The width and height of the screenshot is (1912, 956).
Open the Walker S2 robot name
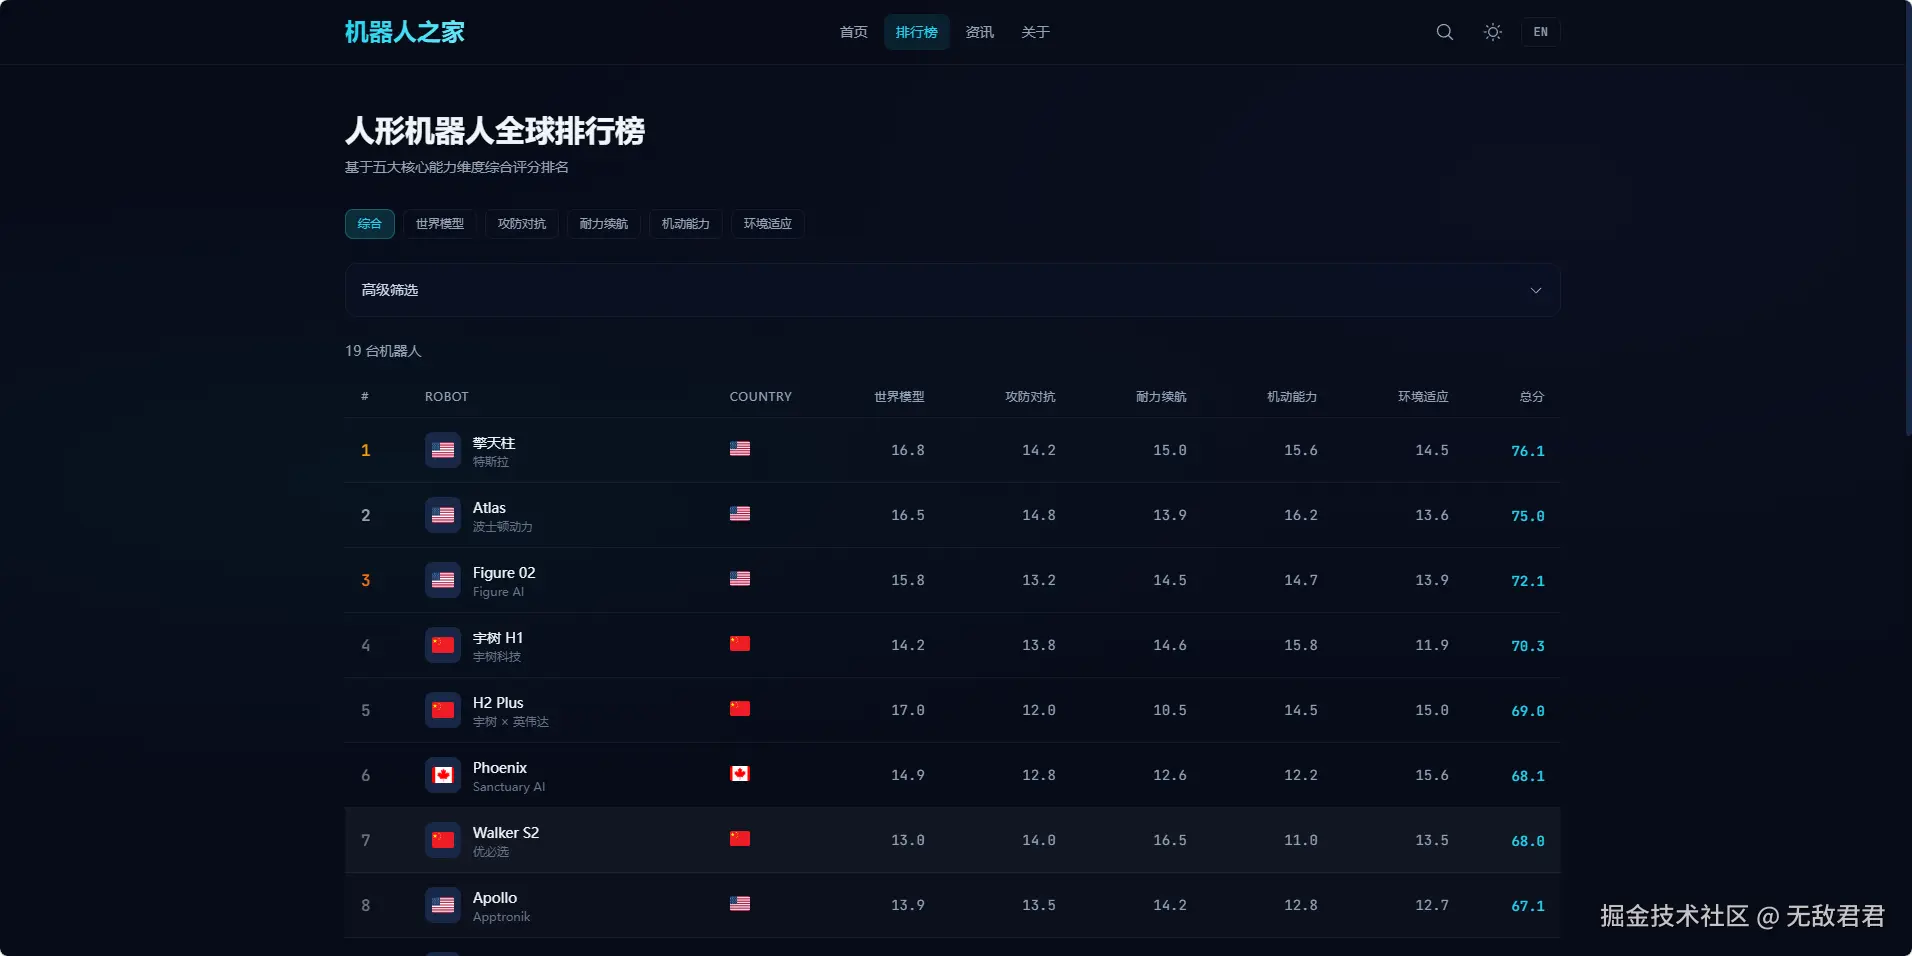(x=506, y=833)
